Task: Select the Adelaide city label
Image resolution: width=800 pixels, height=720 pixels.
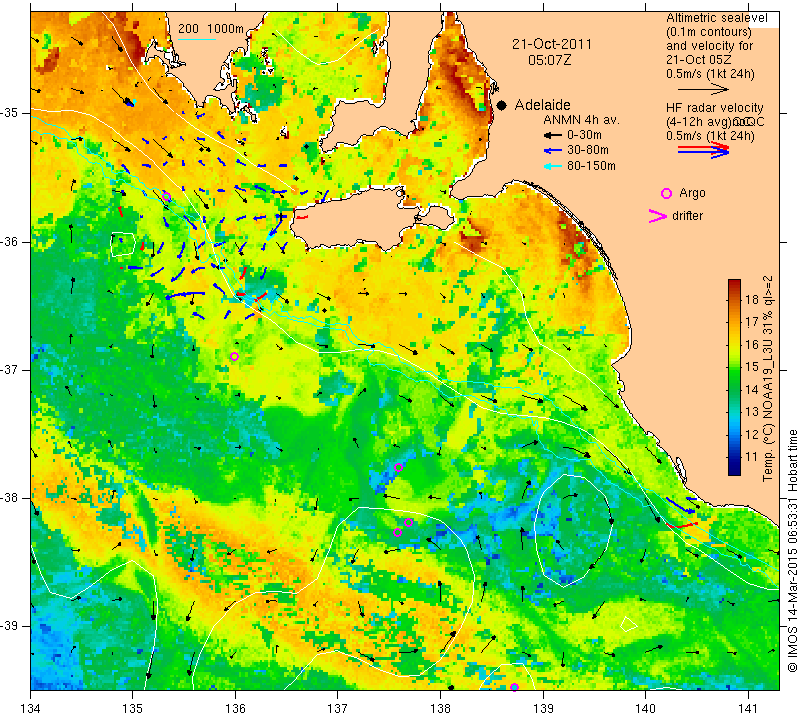Action: [x=542, y=105]
